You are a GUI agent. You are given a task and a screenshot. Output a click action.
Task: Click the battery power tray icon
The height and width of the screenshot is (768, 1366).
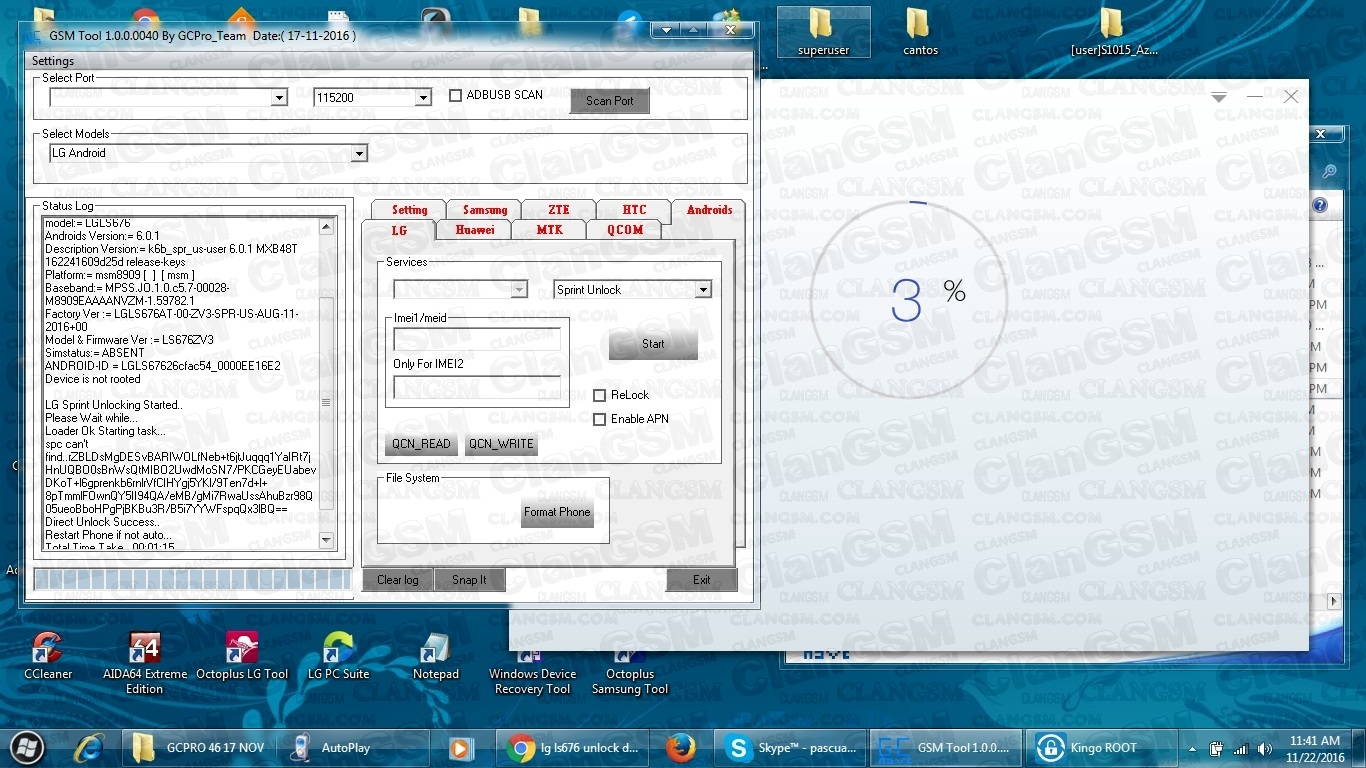click(1216, 748)
